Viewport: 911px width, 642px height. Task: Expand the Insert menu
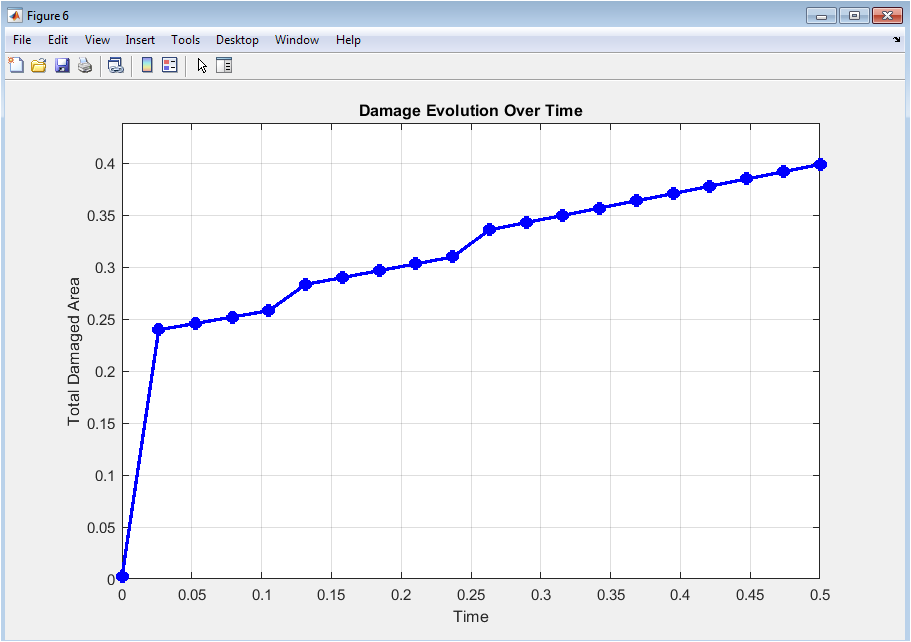coord(140,40)
